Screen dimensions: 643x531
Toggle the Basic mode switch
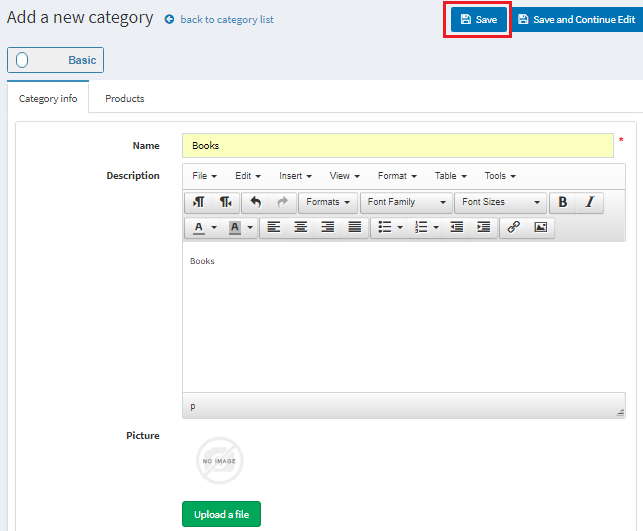tap(55, 60)
